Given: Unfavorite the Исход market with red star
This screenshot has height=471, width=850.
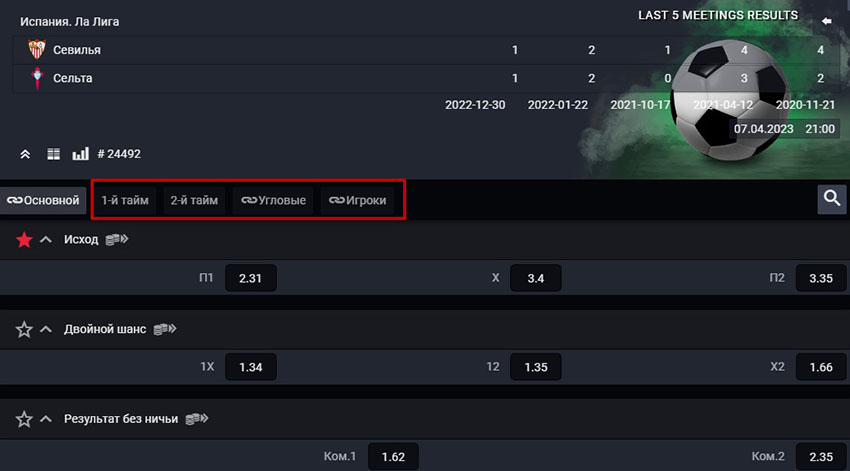Looking at the screenshot, I should (x=24, y=240).
